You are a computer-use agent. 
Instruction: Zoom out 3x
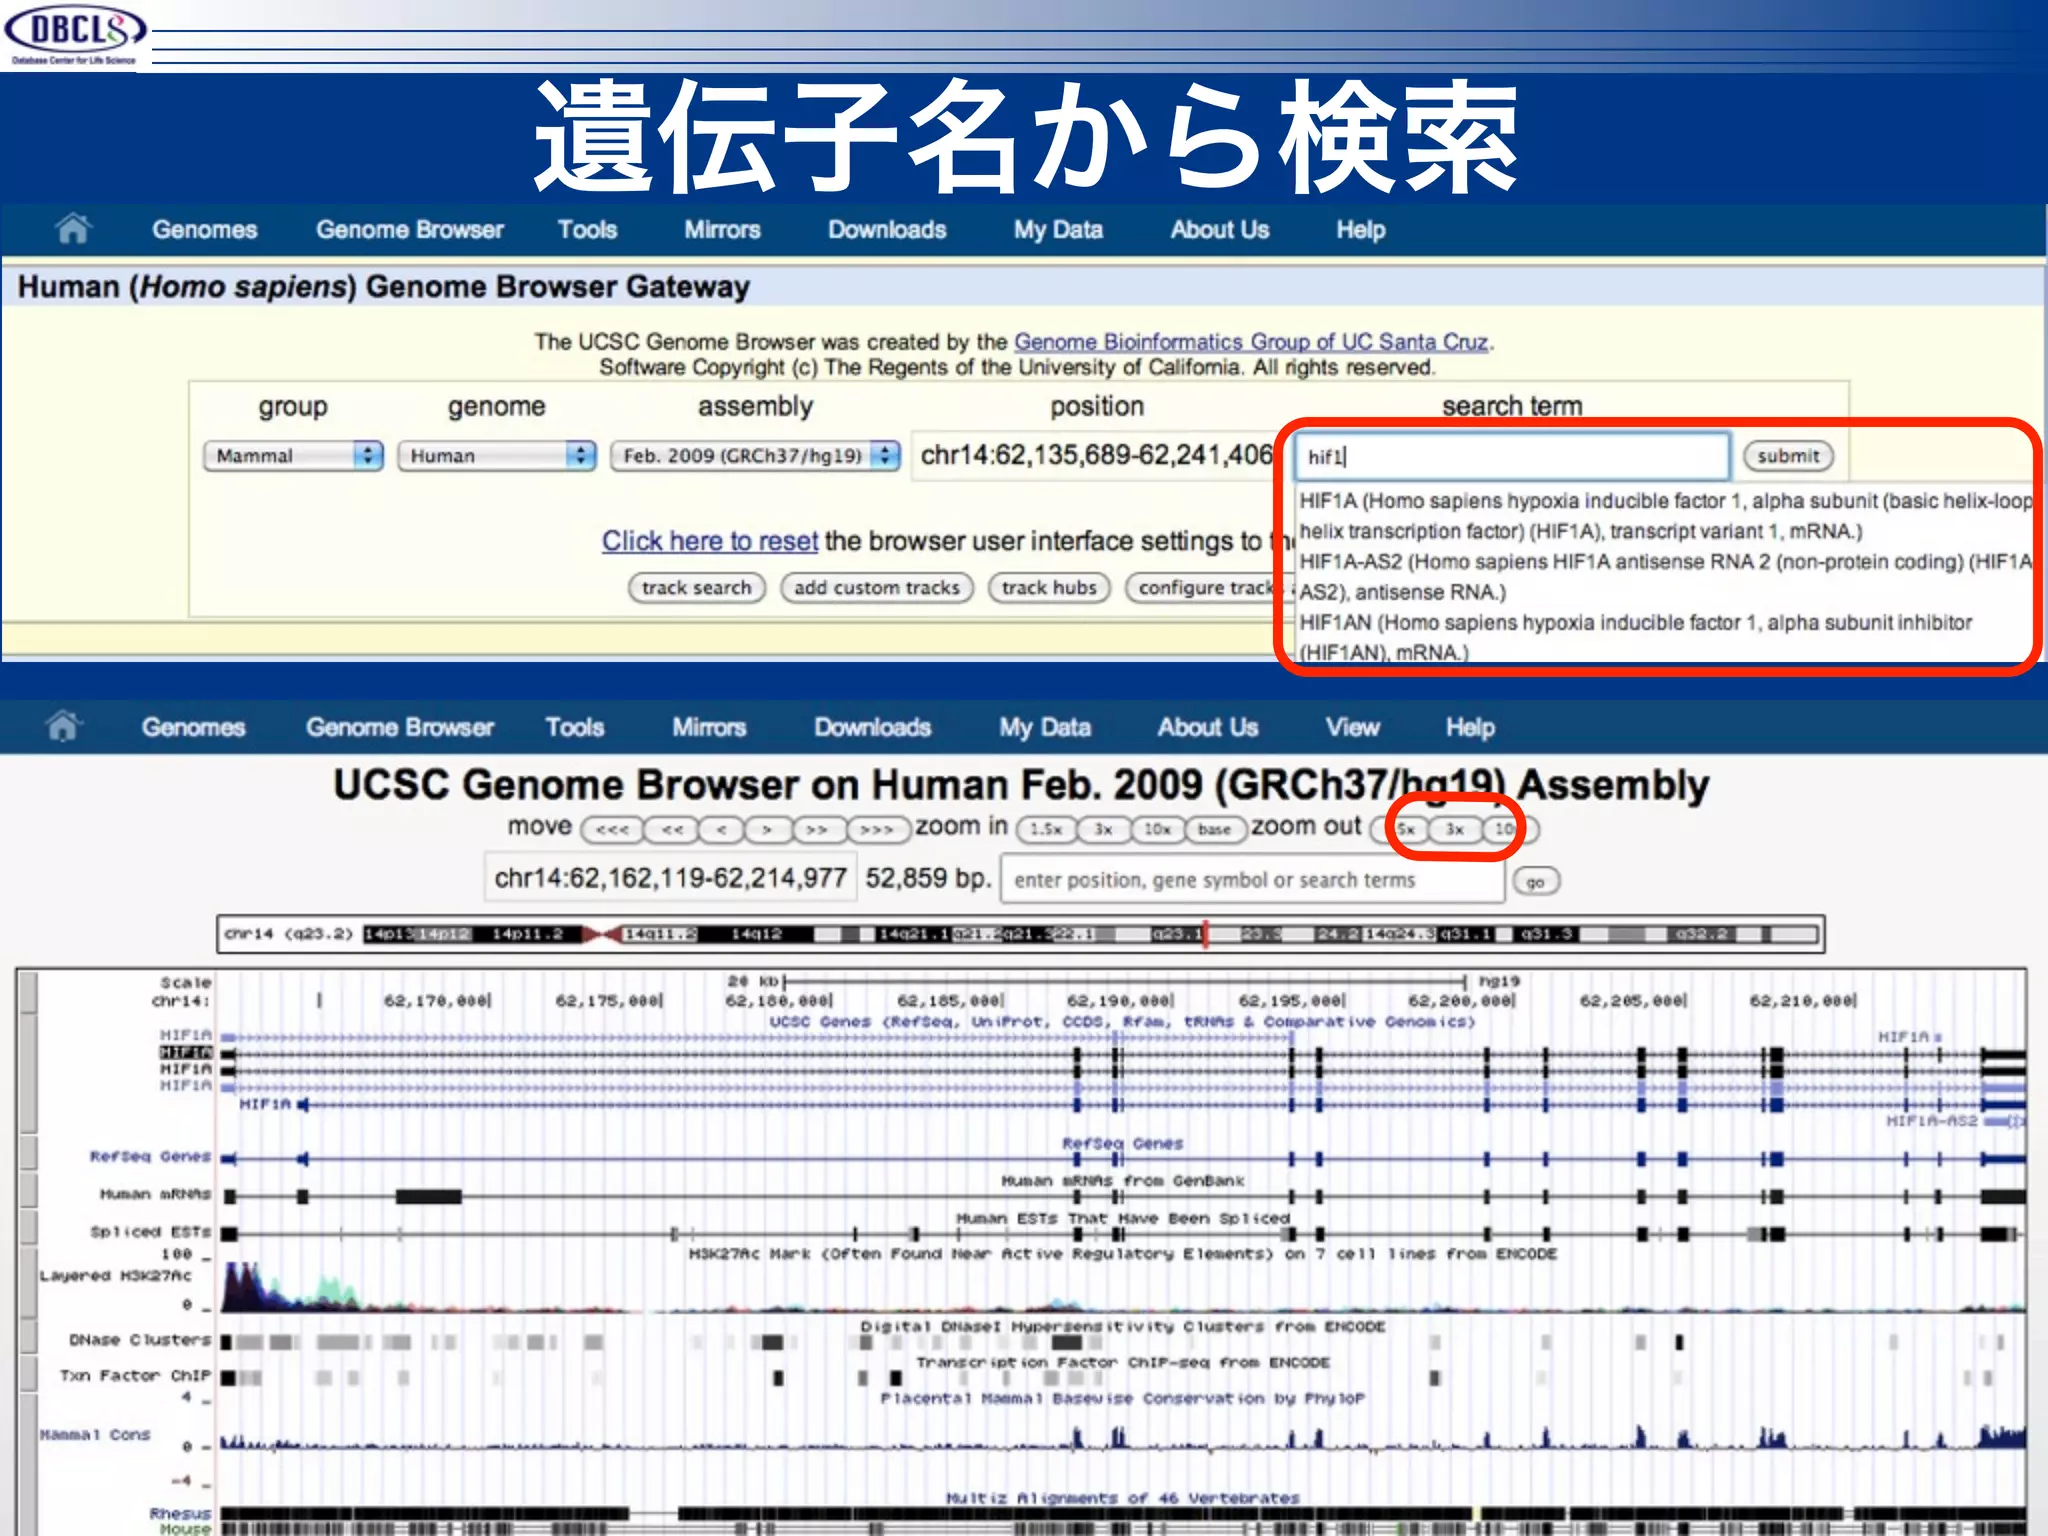tap(1455, 829)
